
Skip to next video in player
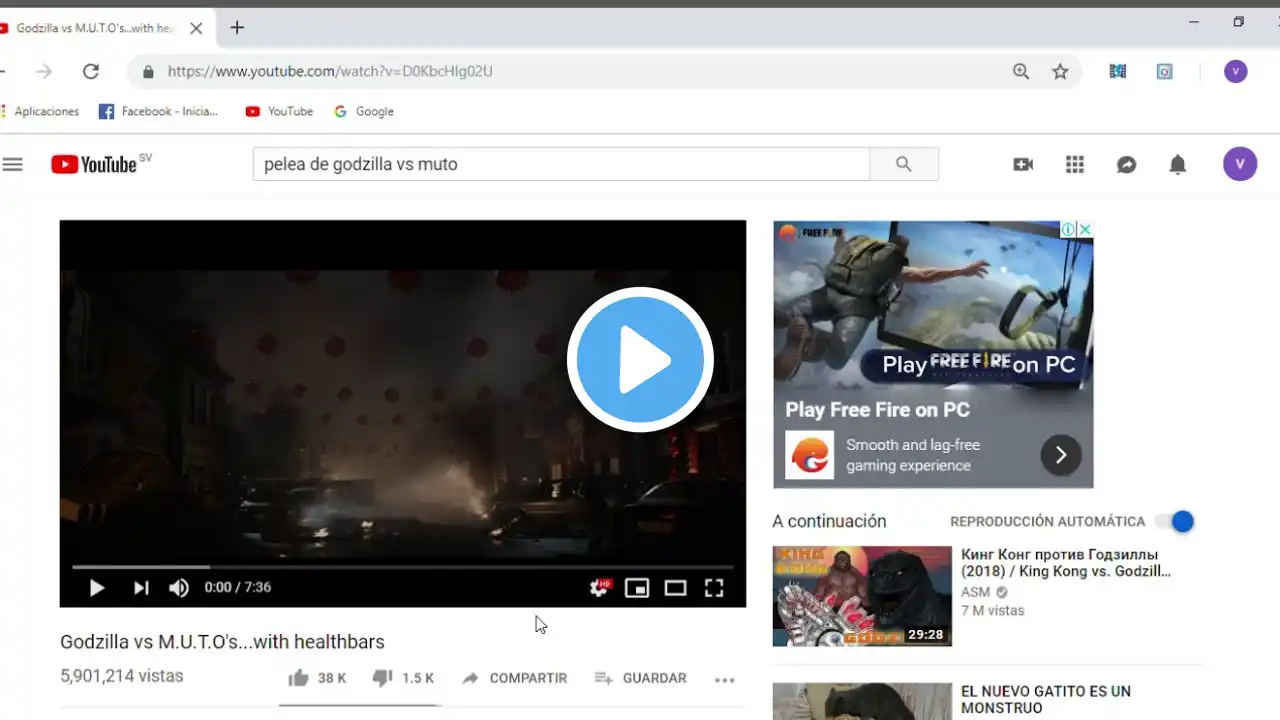[141, 588]
